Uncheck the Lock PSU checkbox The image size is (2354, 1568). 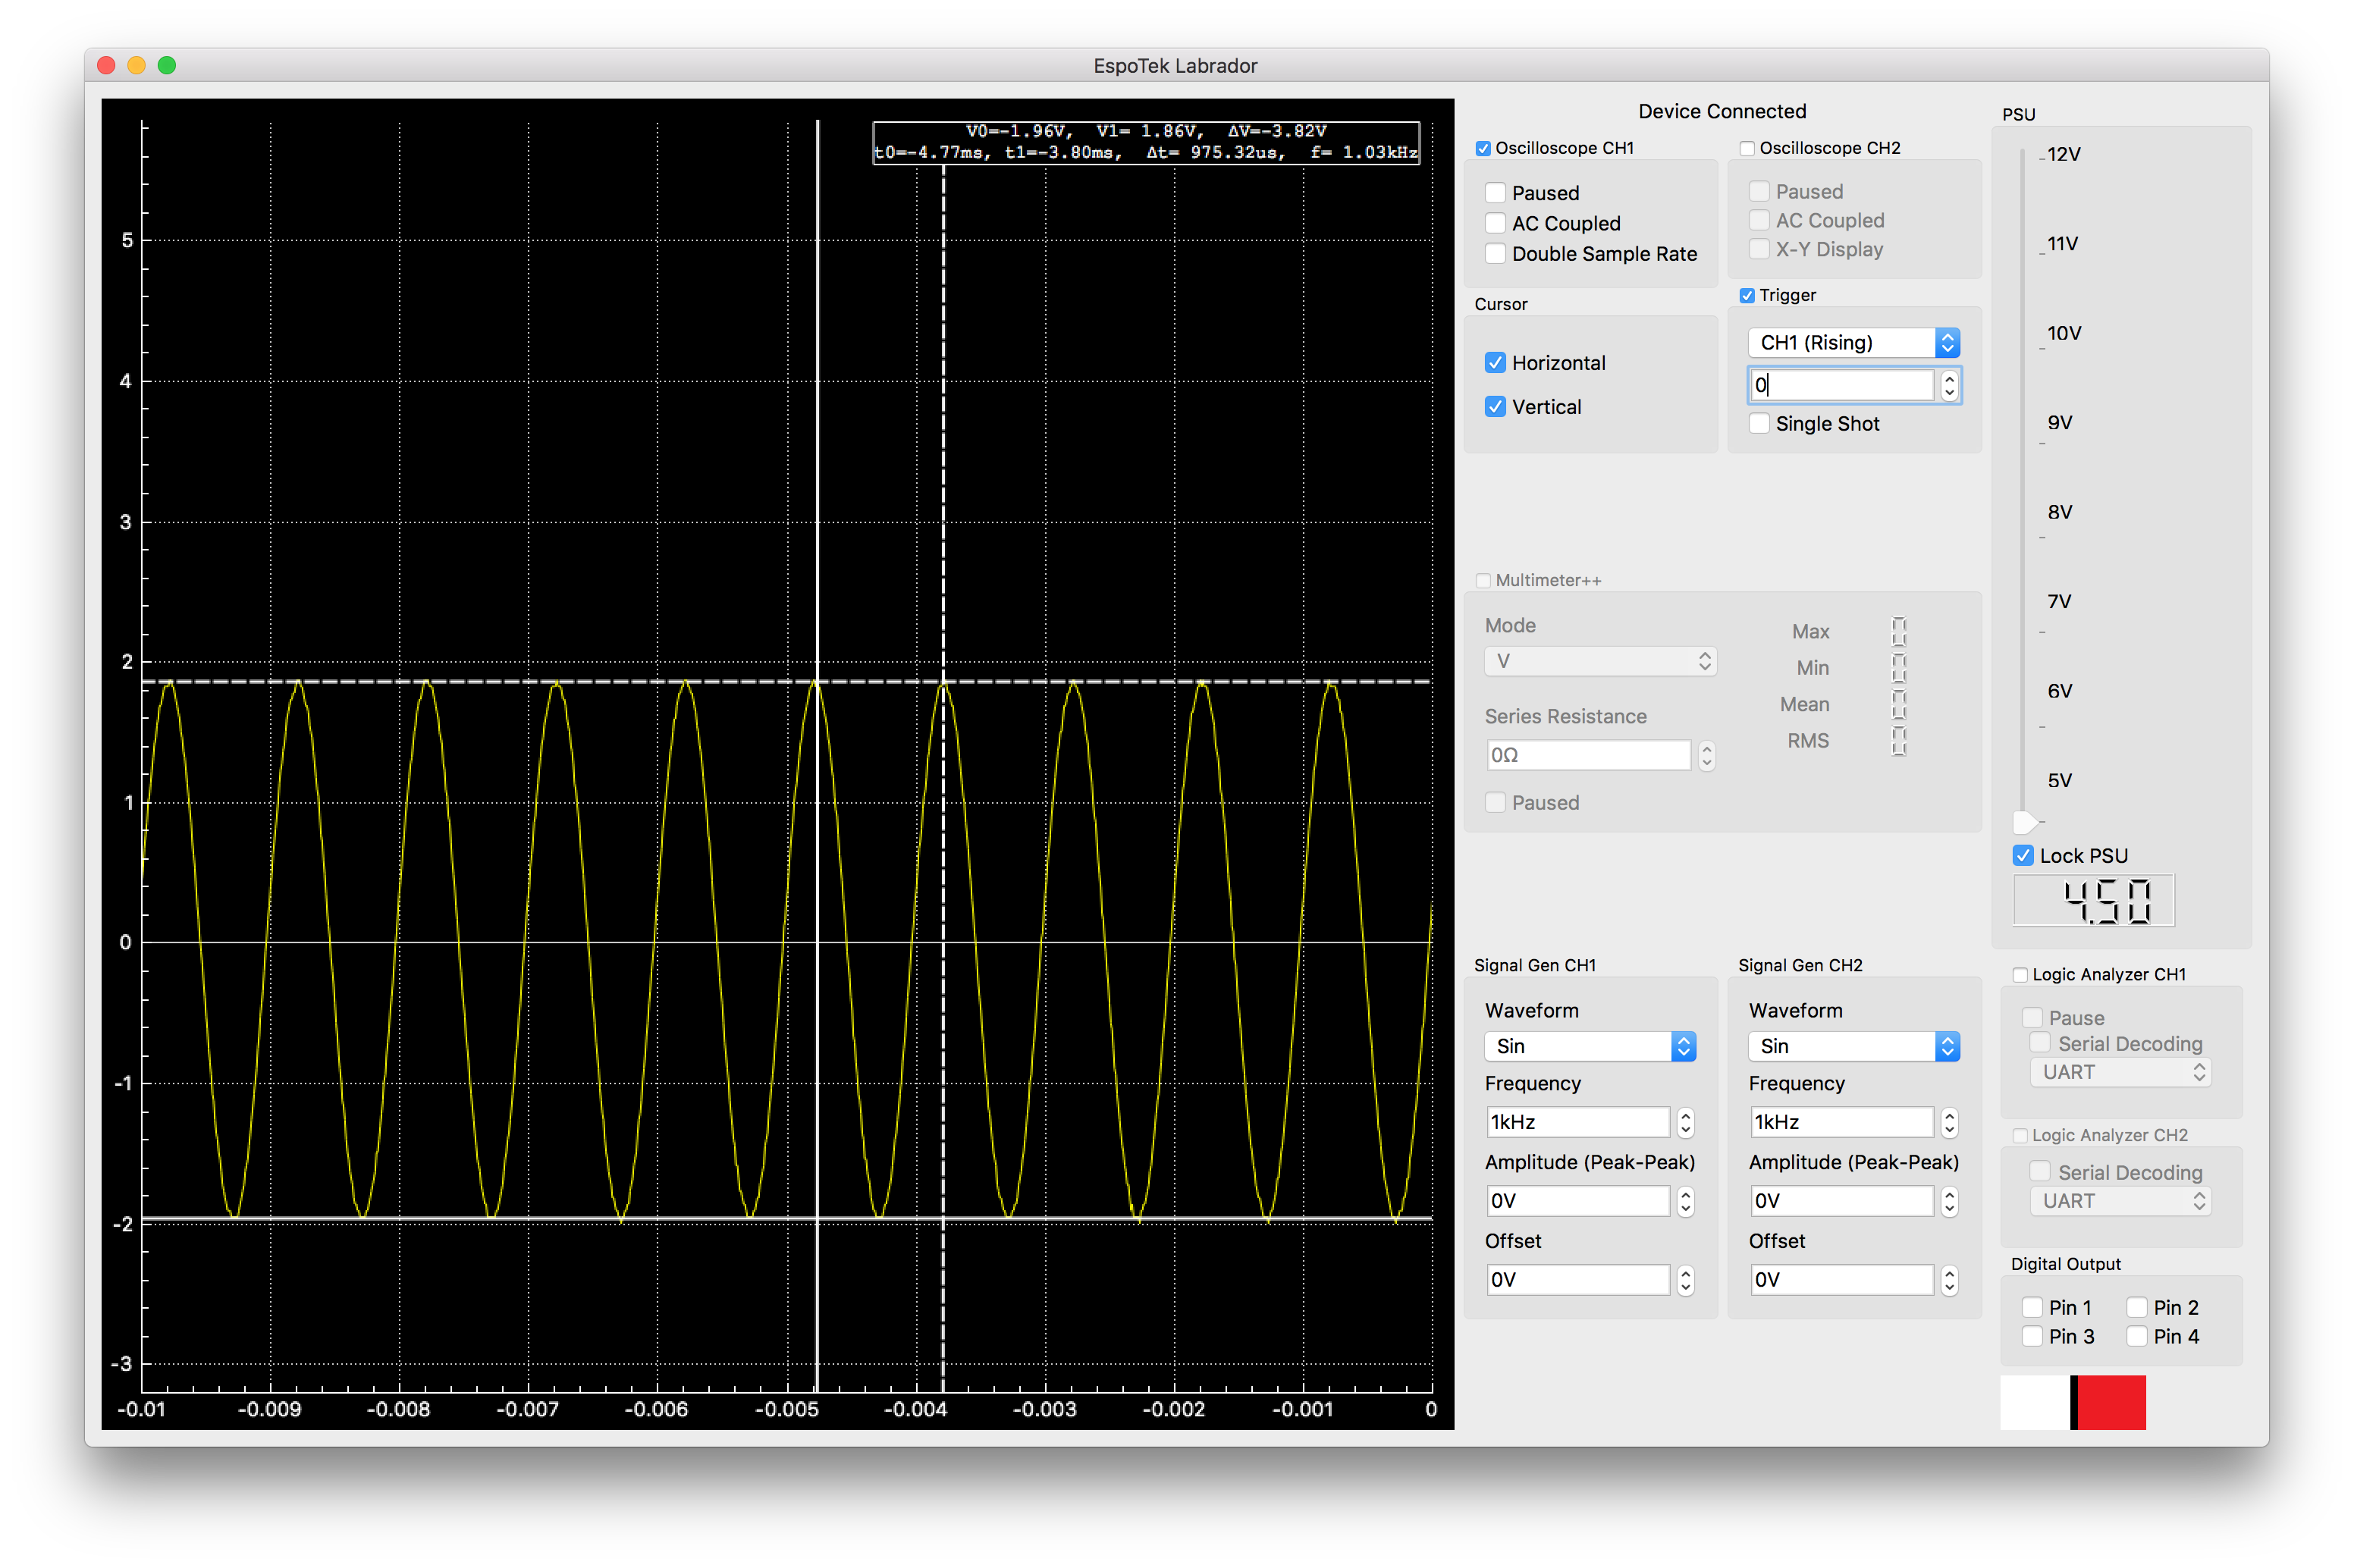point(2023,856)
